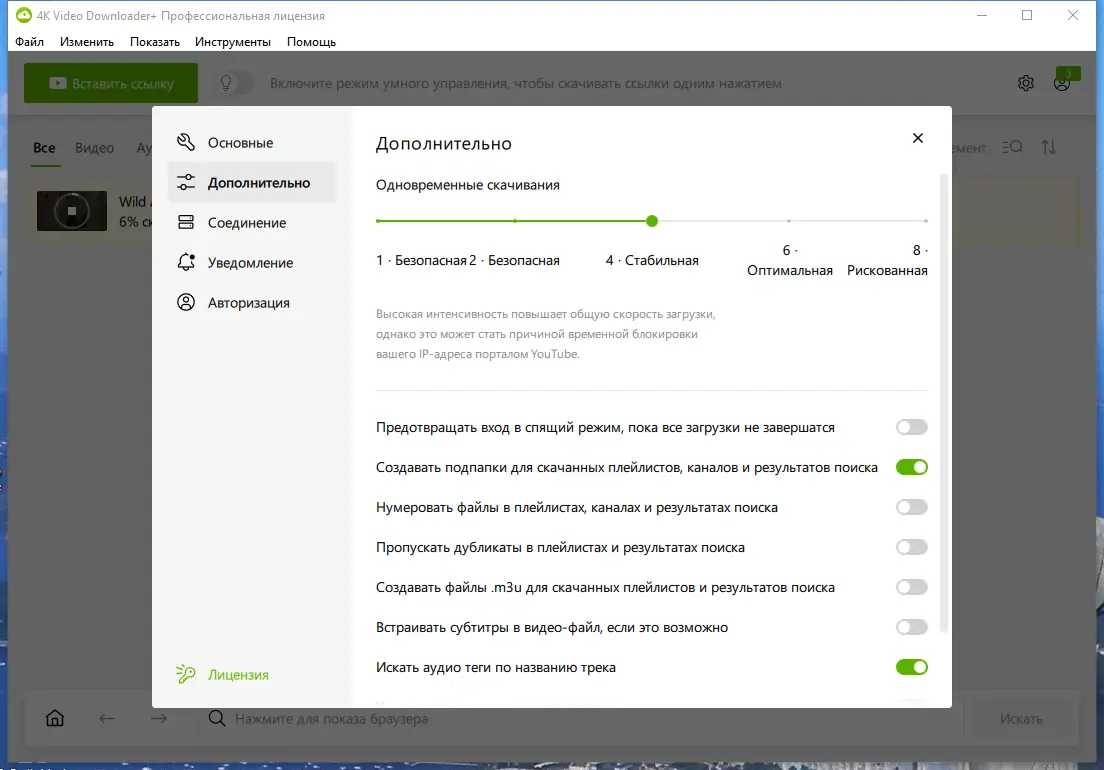
Task: Click the Вставить ссылку button
Action: click(x=110, y=83)
